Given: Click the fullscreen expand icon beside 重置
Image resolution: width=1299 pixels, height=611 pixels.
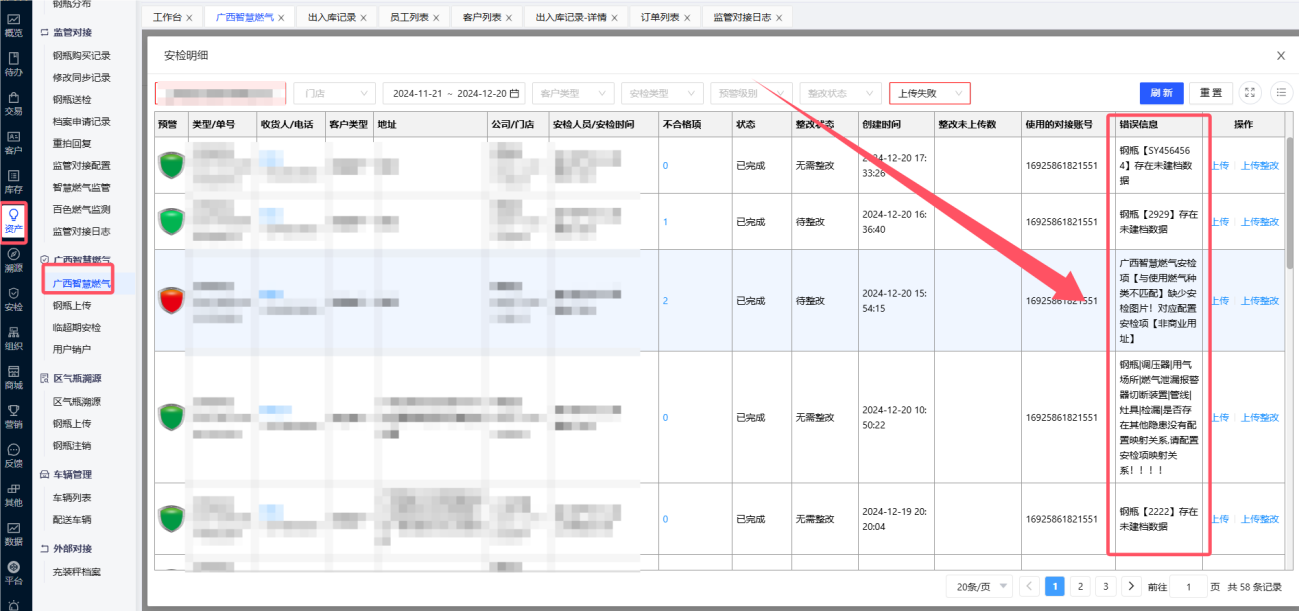Looking at the screenshot, I should [1250, 93].
